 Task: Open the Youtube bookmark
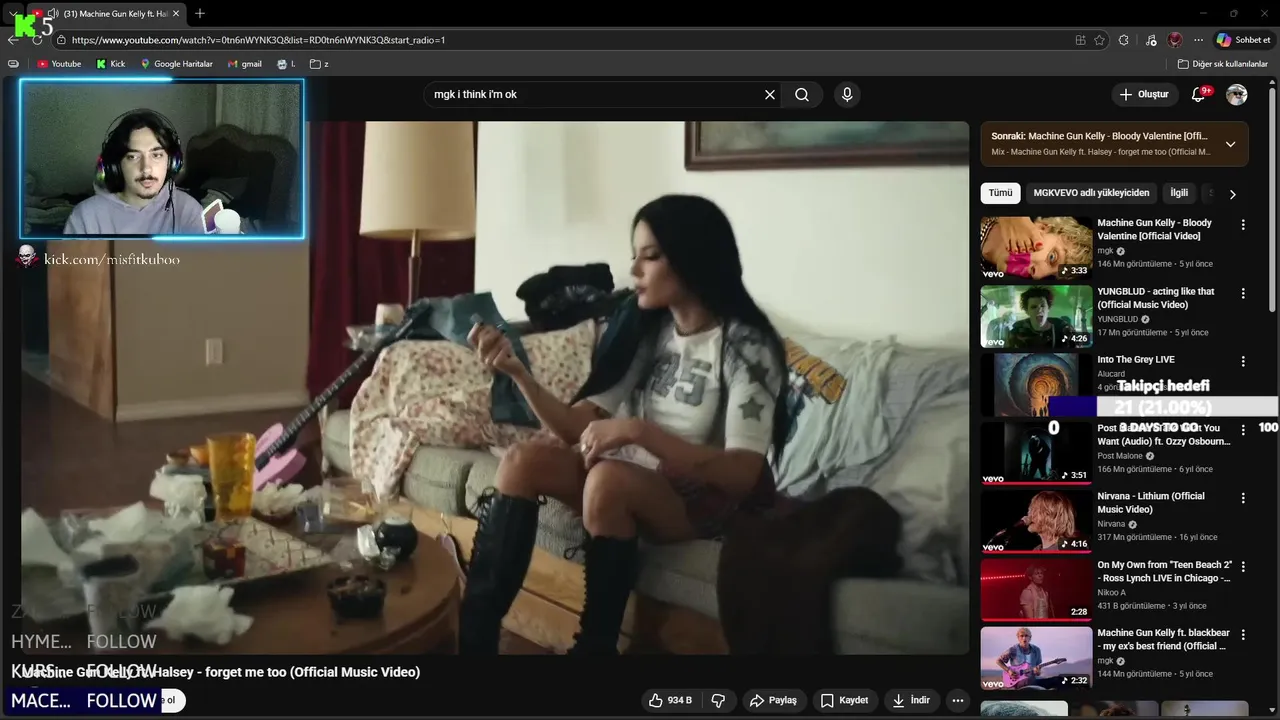tap(59, 64)
